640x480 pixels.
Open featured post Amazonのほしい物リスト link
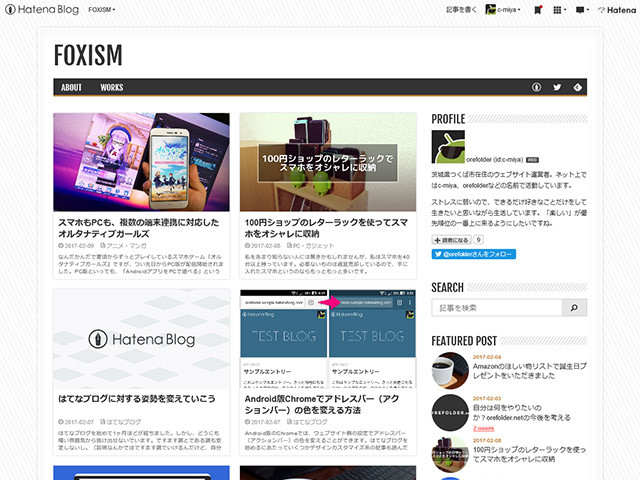(x=530, y=371)
